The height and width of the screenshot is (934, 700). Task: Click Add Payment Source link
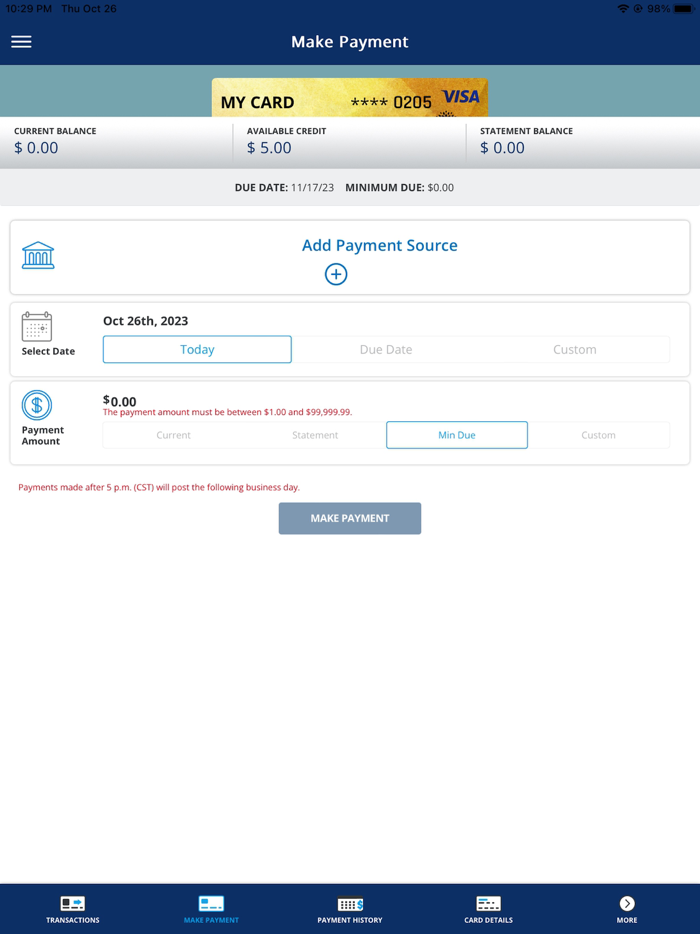tap(379, 245)
